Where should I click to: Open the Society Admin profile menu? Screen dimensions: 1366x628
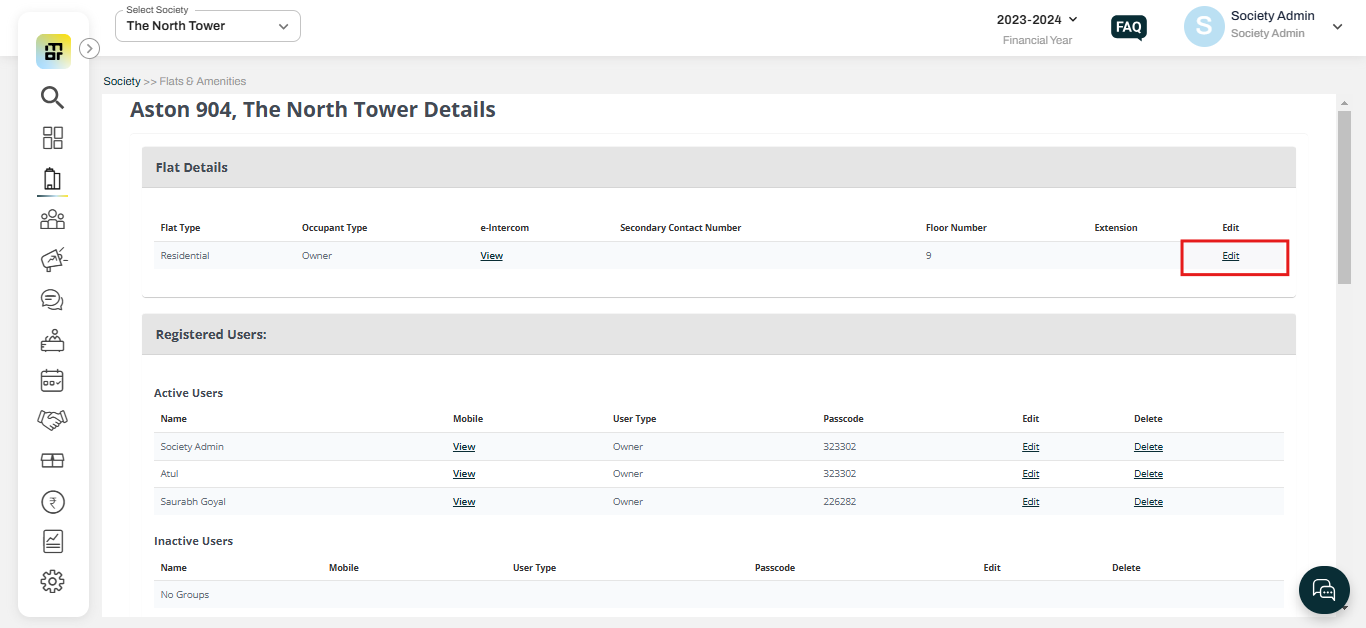pyautogui.click(x=1264, y=27)
